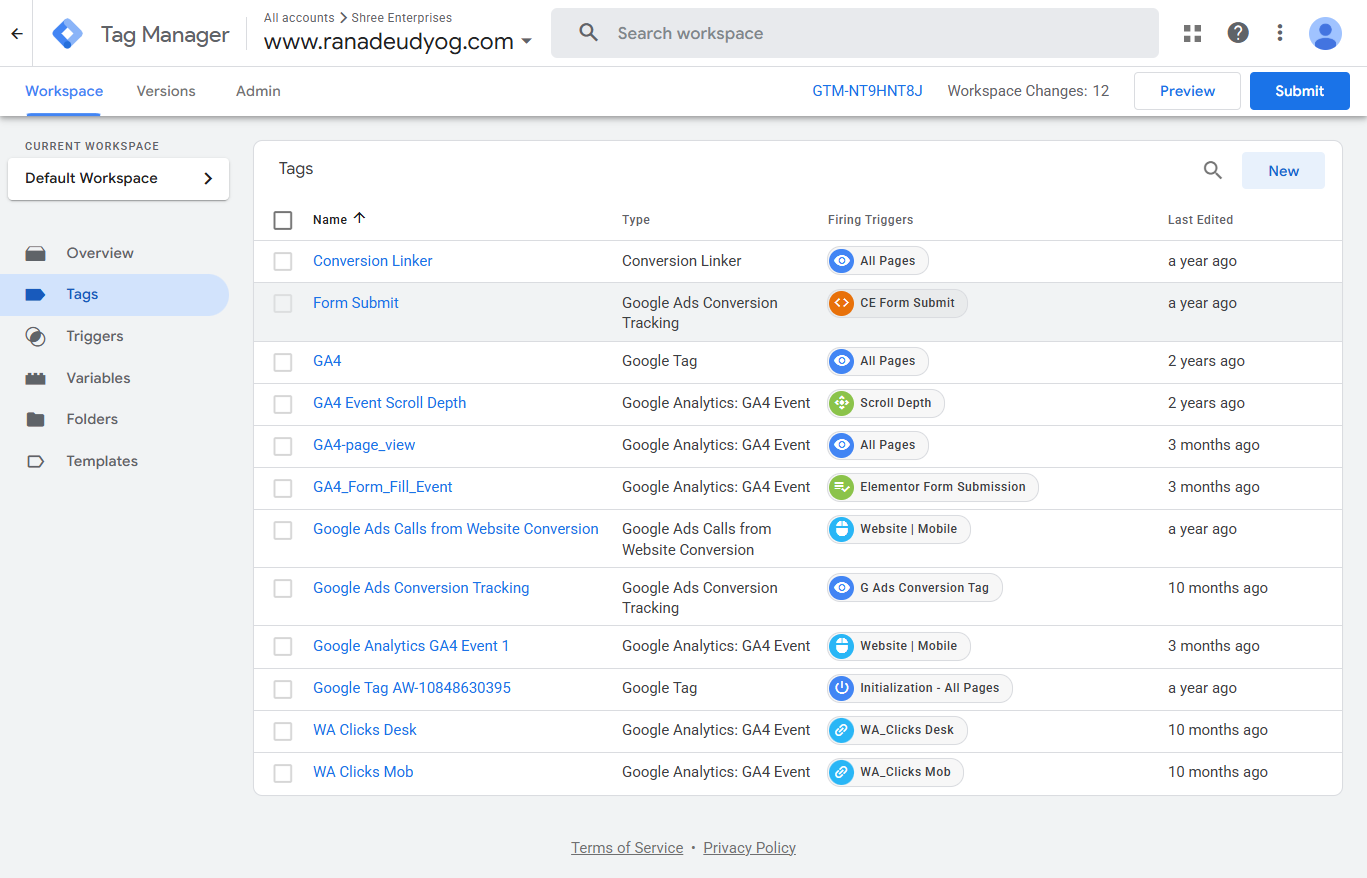Check the WA Clicks Mob tag checkbox
This screenshot has width=1367, height=878.
click(283, 773)
